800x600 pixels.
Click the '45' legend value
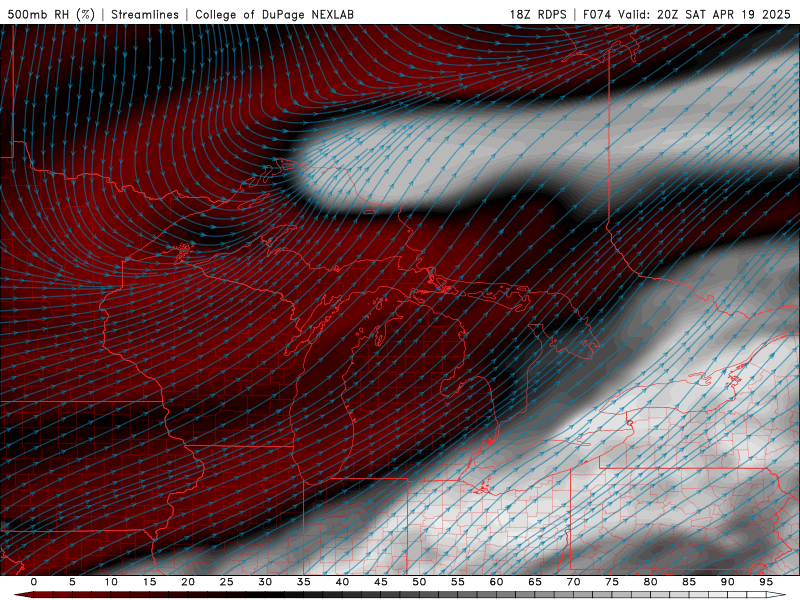pyautogui.click(x=381, y=582)
